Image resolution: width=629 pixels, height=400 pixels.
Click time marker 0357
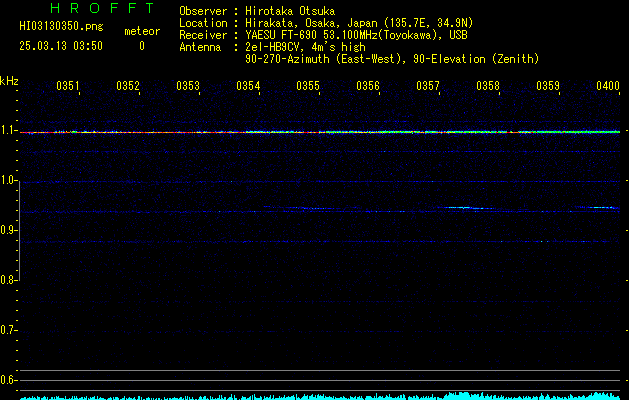pos(428,85)
